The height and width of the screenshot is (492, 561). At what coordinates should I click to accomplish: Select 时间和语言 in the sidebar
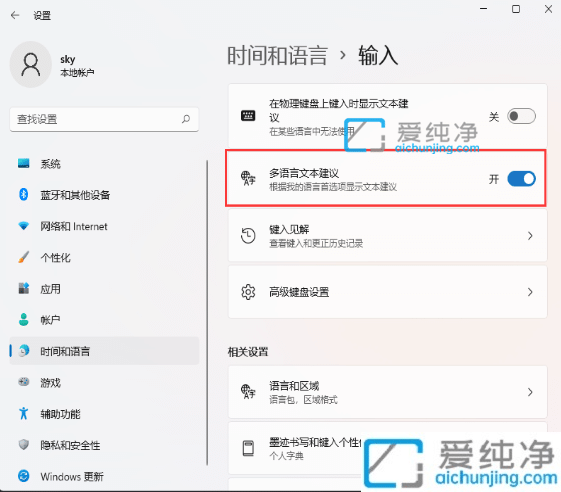(104, 351)
